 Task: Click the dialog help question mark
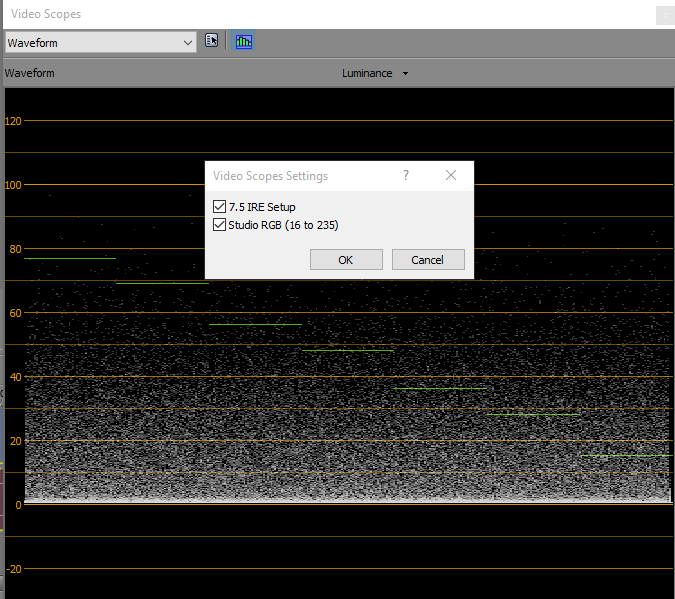pyautogui.click(x=406, y=175)
